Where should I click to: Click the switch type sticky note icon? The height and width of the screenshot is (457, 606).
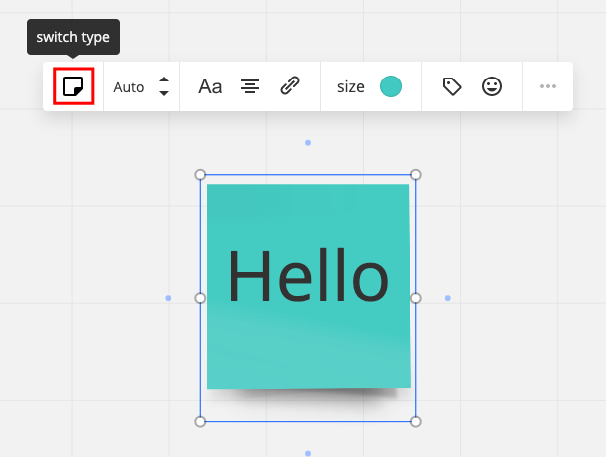73,86
